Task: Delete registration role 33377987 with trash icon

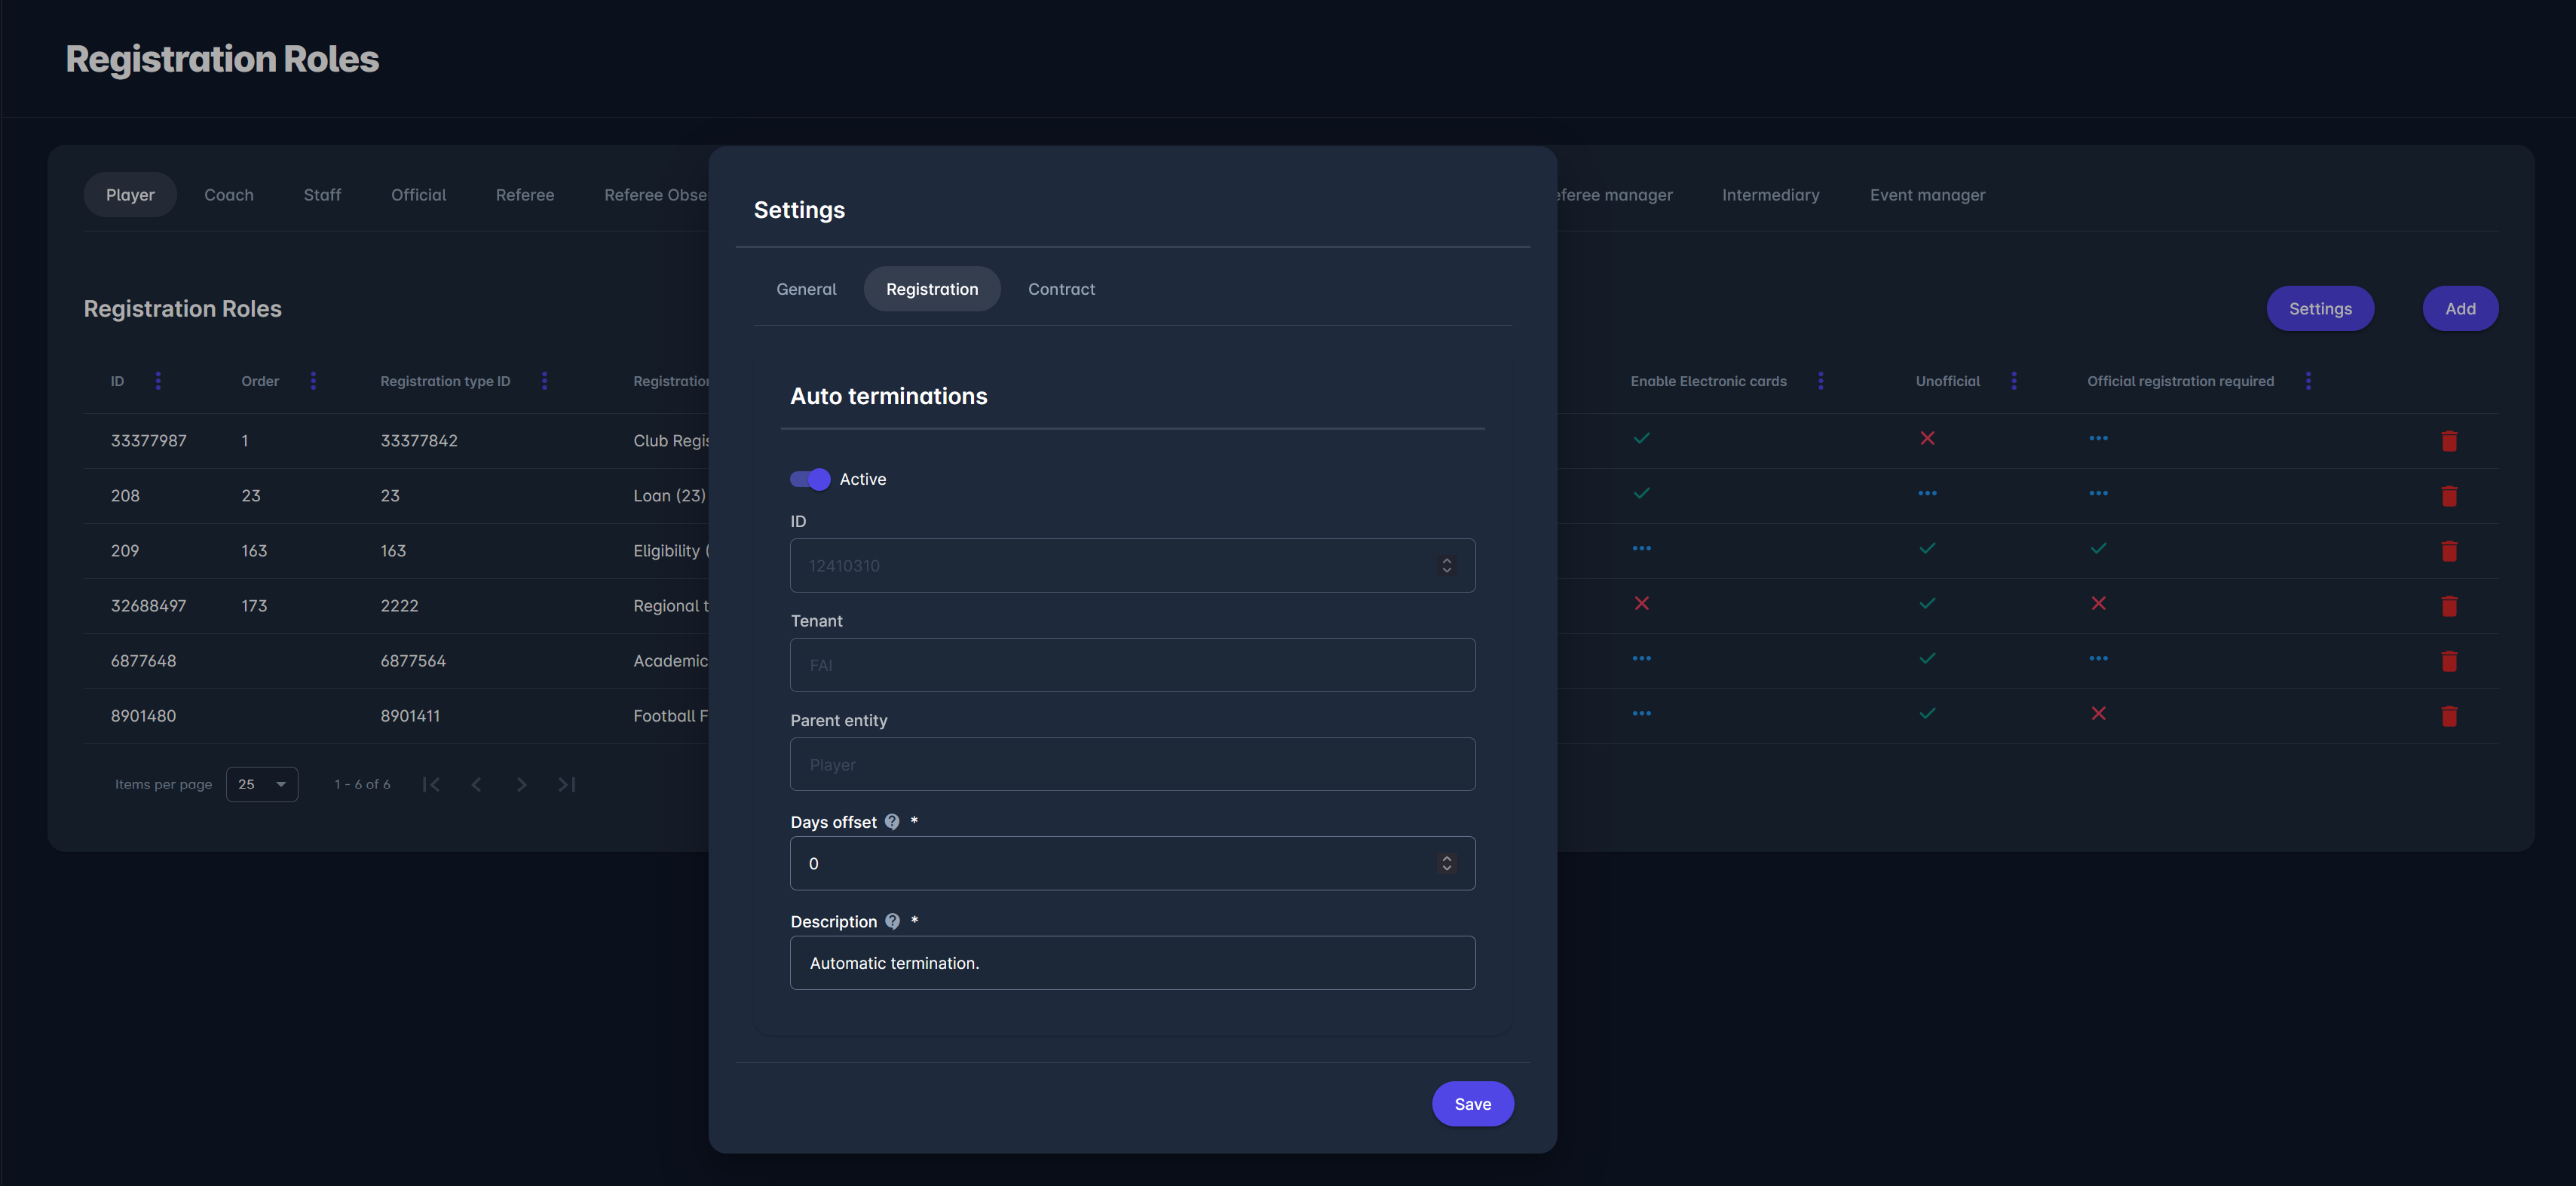Action: point(2449,441)
